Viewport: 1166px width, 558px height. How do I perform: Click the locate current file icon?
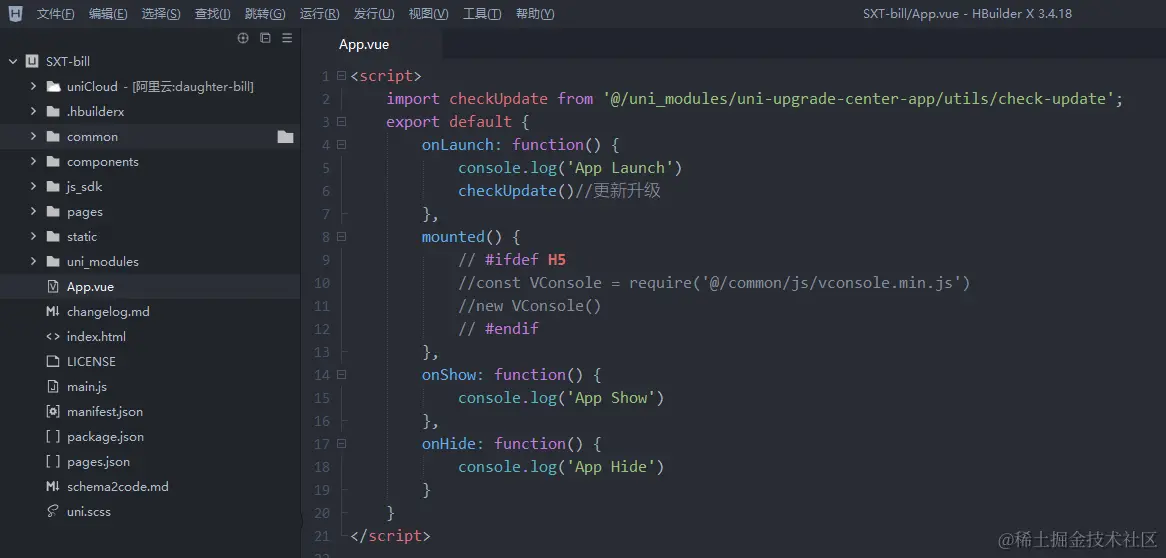(x=242, y=38)
